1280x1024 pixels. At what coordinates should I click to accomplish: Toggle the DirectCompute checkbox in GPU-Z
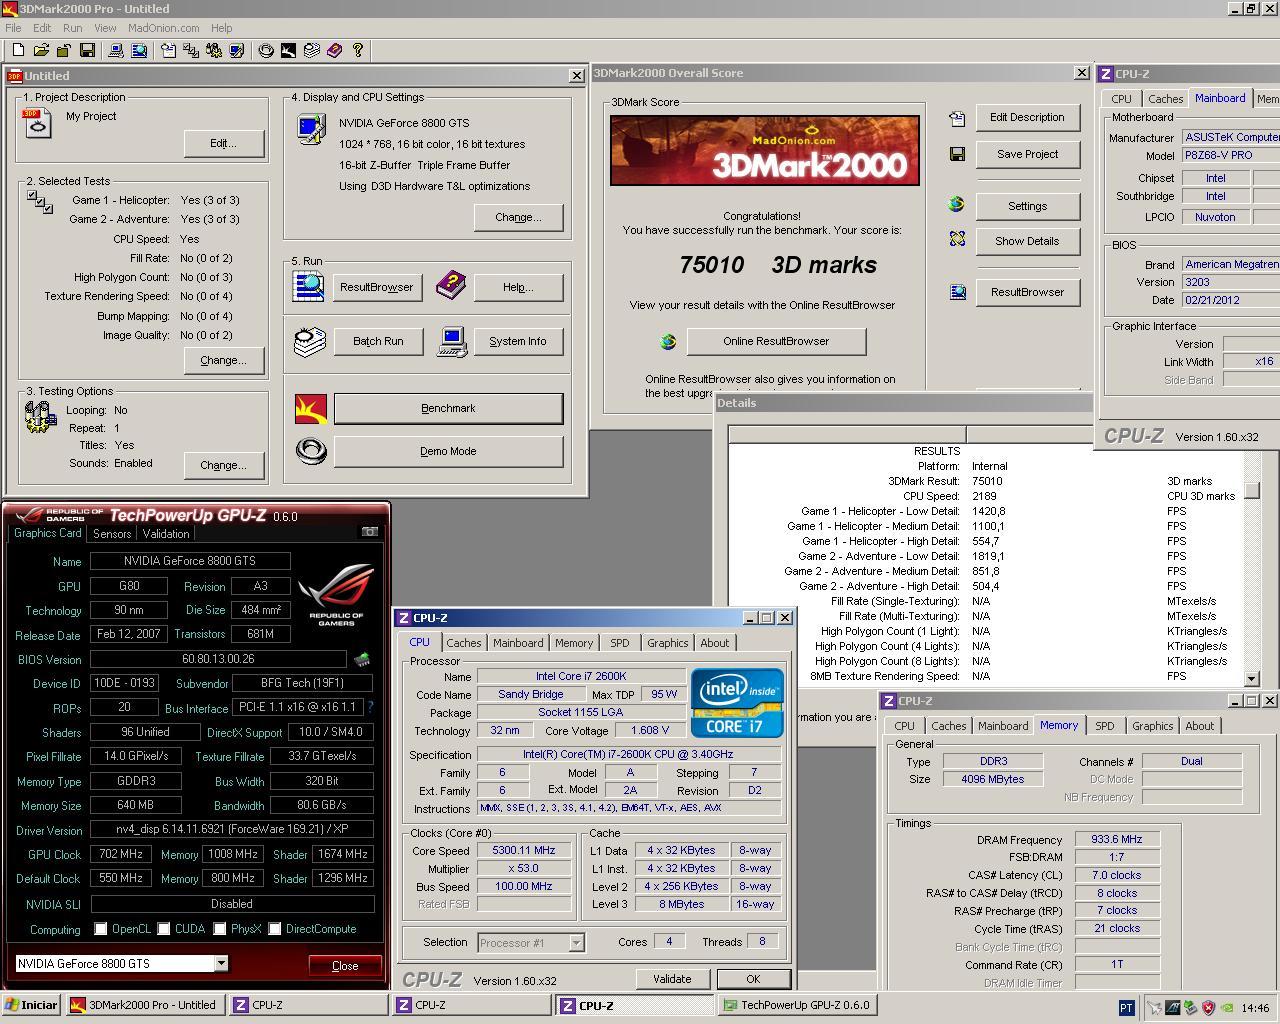(x=275, y=929)
